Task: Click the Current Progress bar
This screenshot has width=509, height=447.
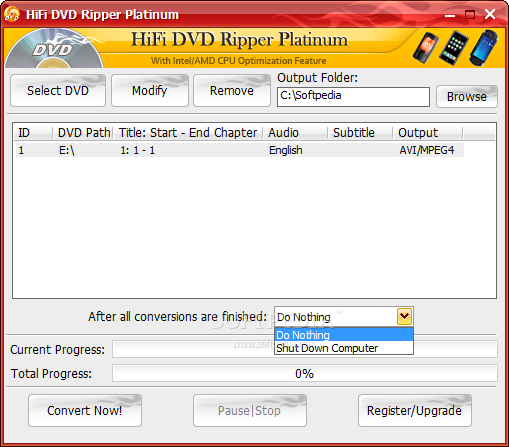Action: point(305,349)
